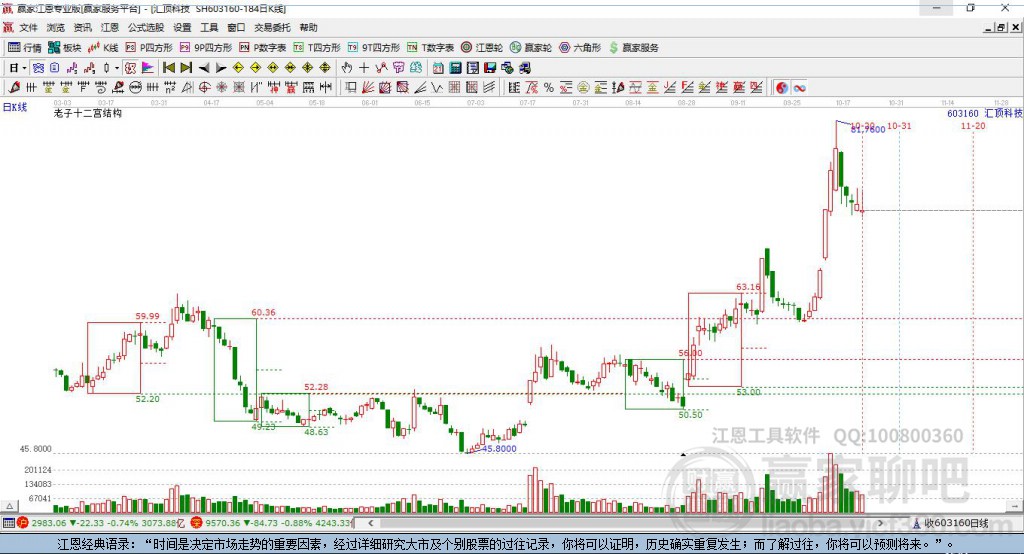The width and height of the screenshot is (1024, 554).
Task: Launch the 江恩轮 Gann wheel
Action: point(482,48)
